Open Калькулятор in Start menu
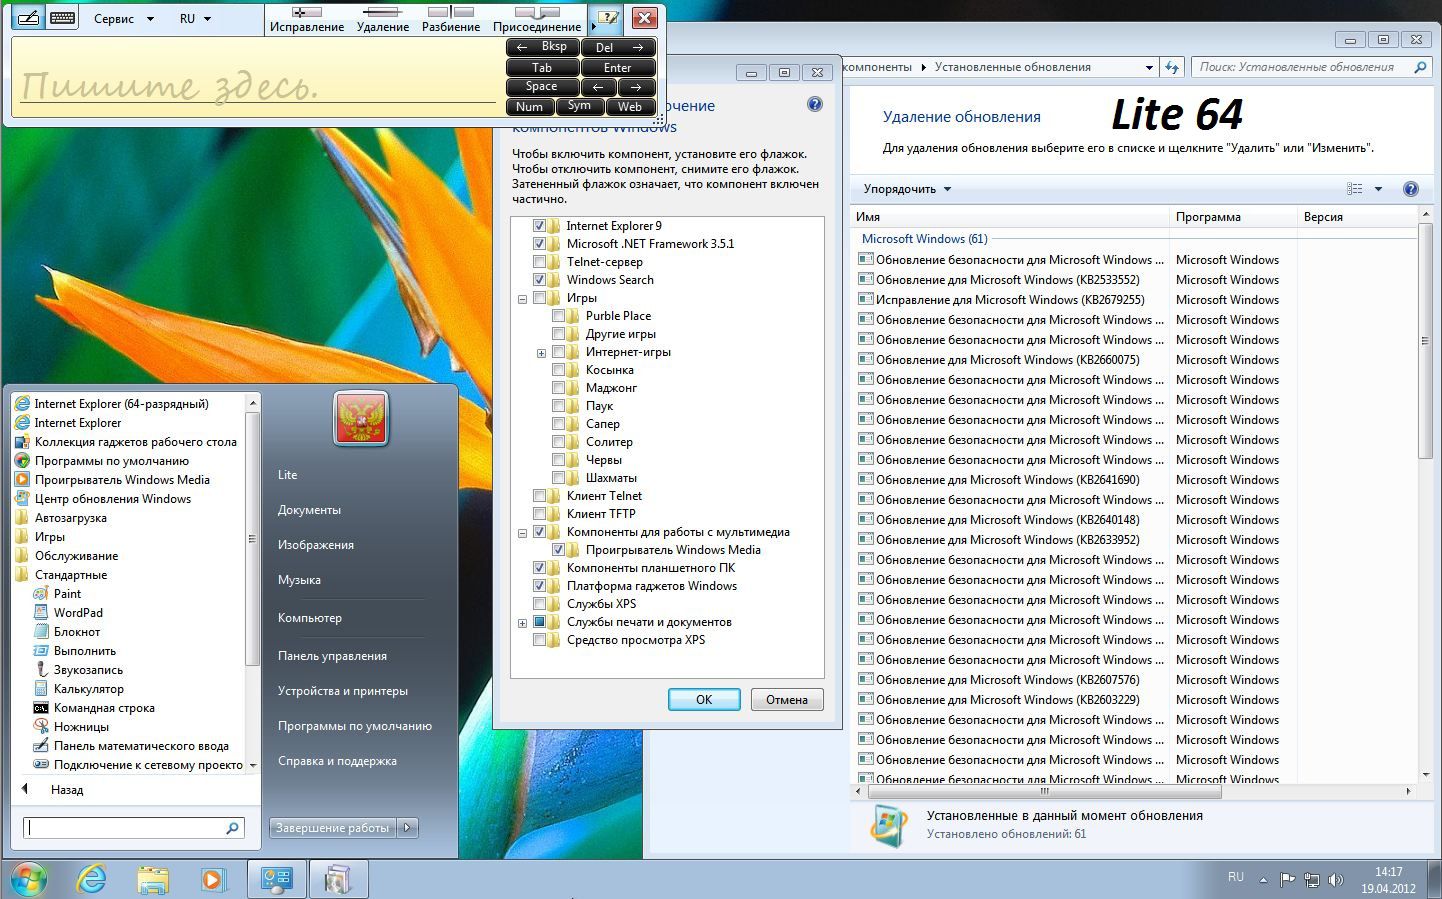Image resolution: width=1442 pixels, height=899 pixels. [89, 688]
